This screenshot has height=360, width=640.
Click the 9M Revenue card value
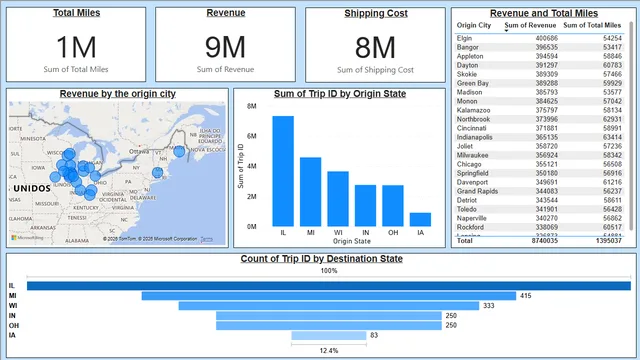tap(225, 47)
